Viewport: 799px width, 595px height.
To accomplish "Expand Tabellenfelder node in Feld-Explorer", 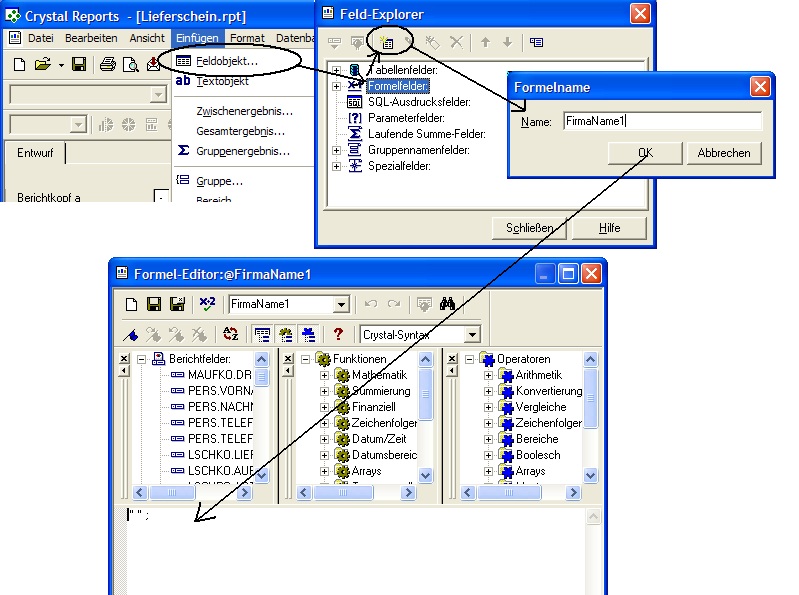I will 336,70.
